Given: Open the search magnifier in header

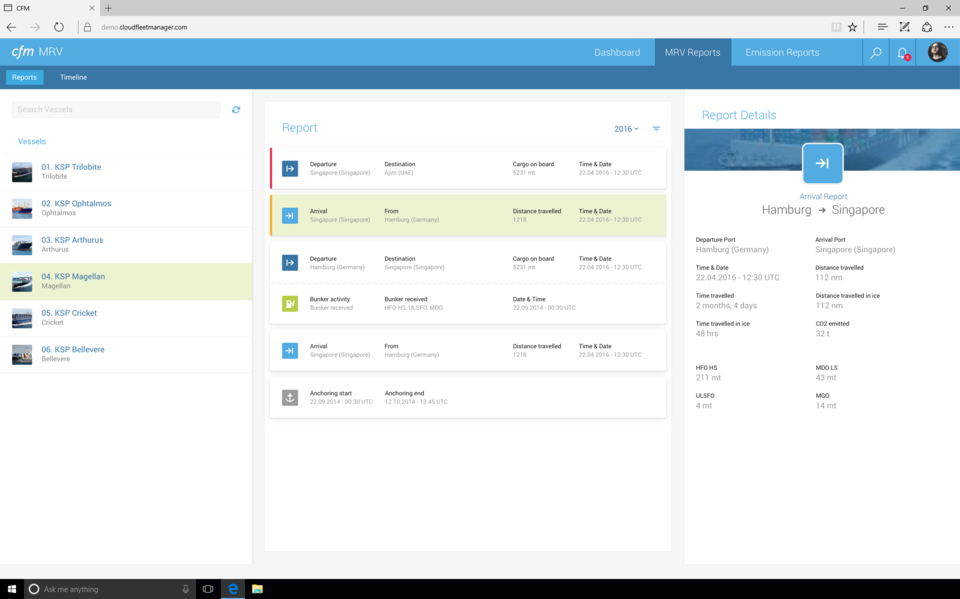Looking at the screenshot, I should [876, 53].
